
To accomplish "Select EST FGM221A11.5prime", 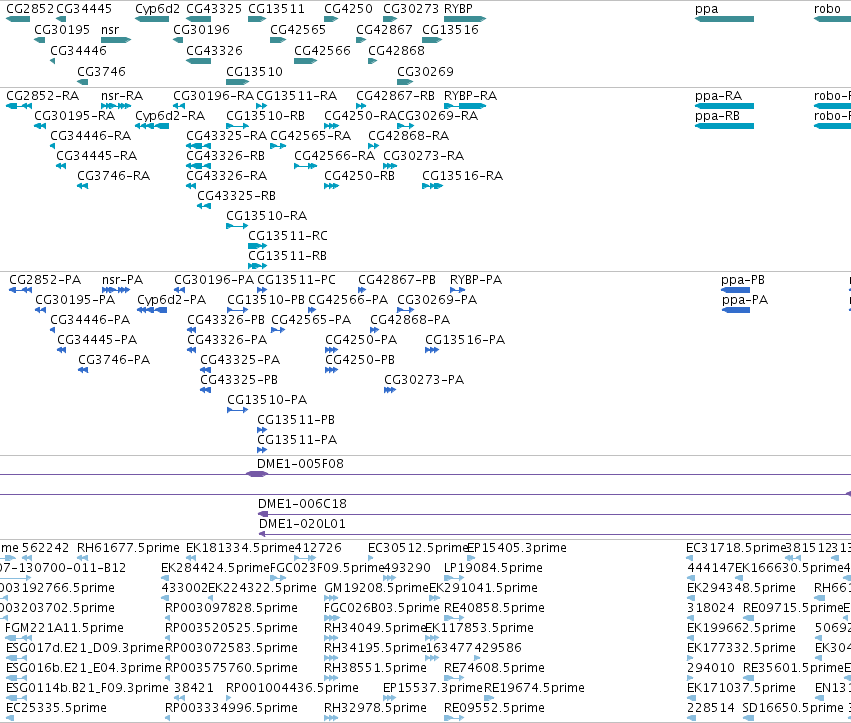I will tap(65, 628).
